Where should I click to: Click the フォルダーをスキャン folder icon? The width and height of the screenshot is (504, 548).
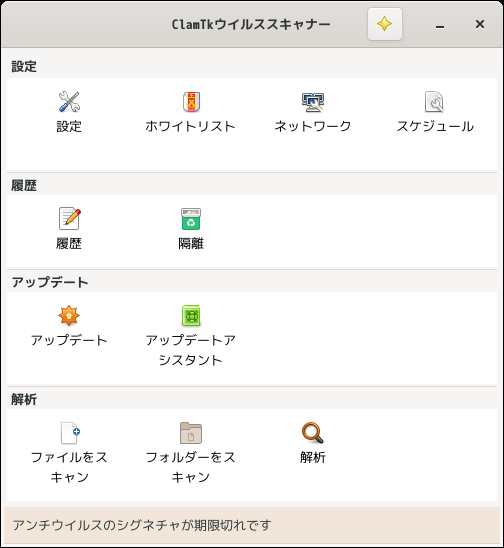(191, 433)
